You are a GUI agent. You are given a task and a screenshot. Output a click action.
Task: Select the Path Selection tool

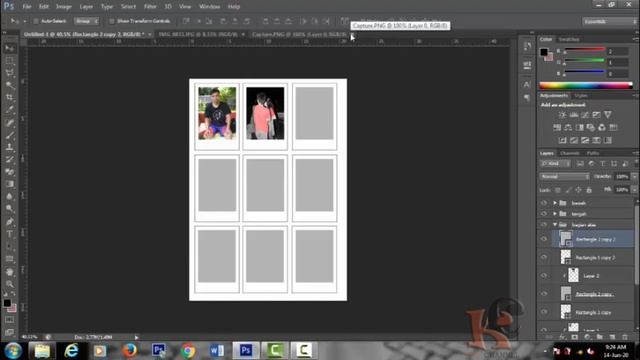tap(9, 246)
